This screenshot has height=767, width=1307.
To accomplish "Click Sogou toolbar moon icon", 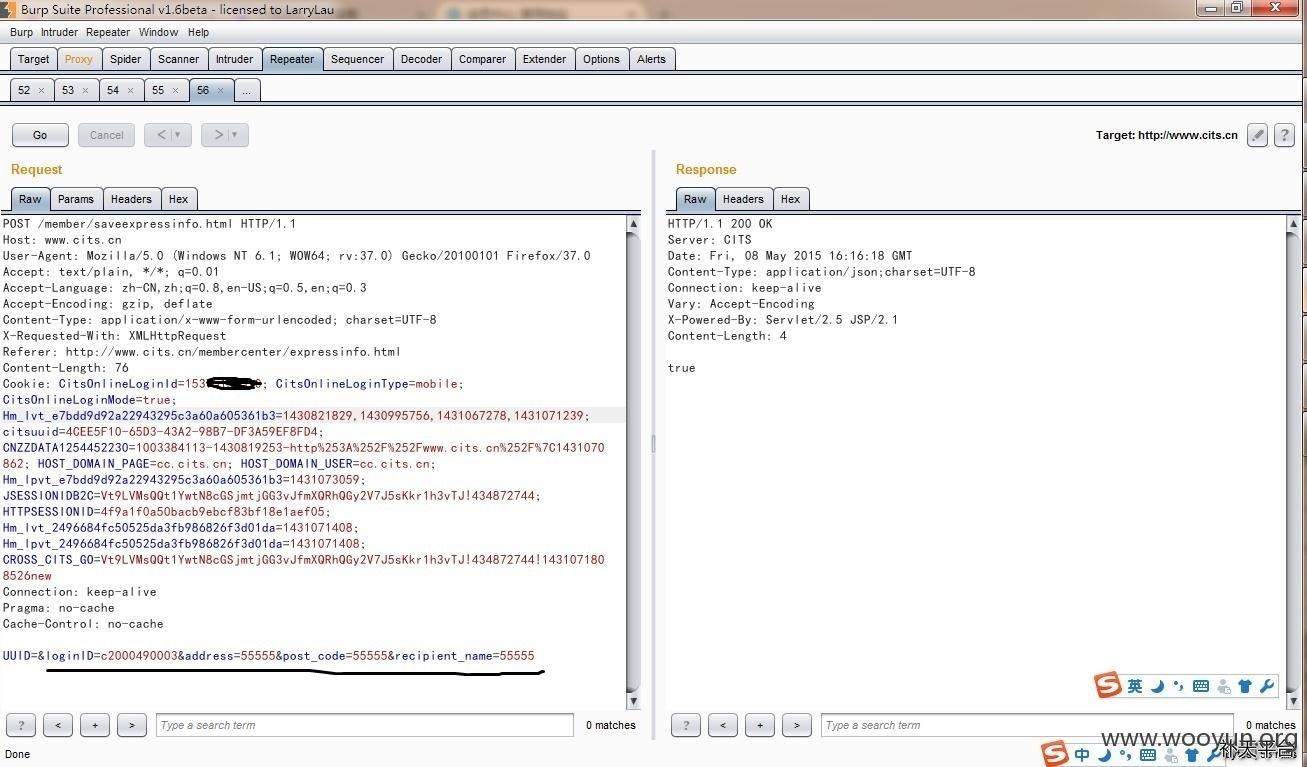I will tap(1157, 686).
